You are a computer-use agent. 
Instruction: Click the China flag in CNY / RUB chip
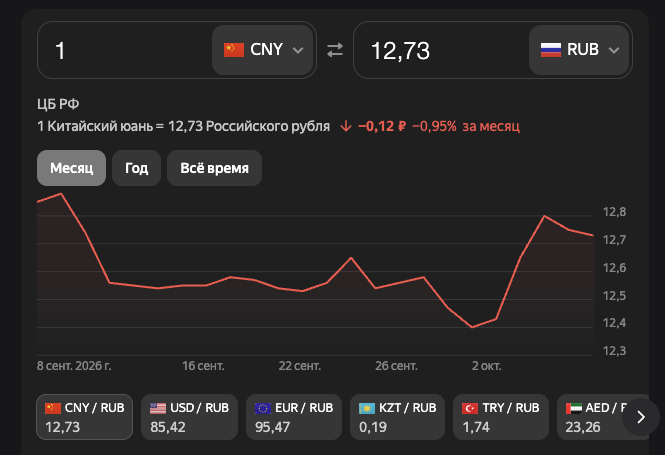[53, 408]
